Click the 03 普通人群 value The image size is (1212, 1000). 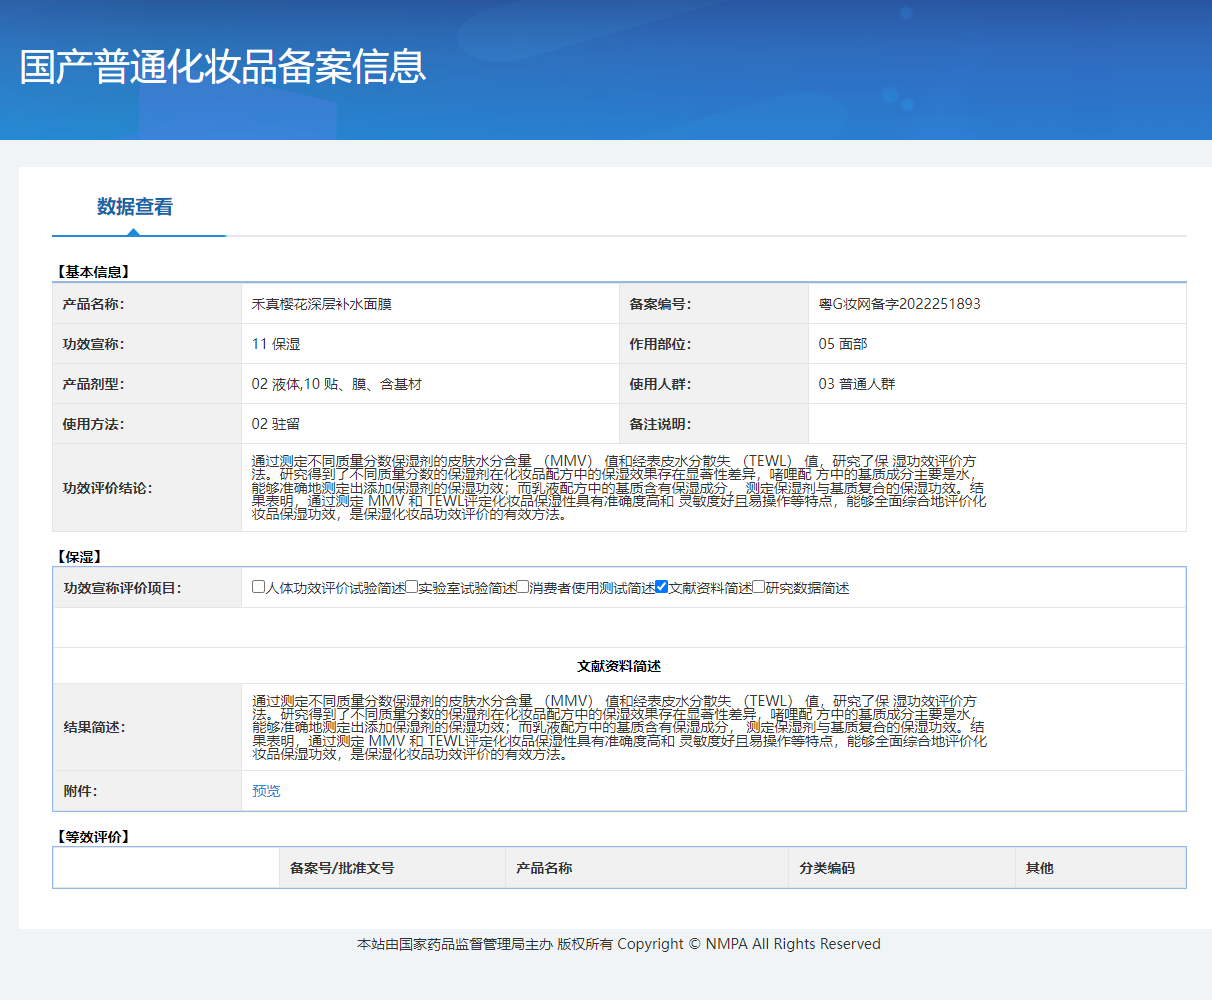tap(857, 384)
